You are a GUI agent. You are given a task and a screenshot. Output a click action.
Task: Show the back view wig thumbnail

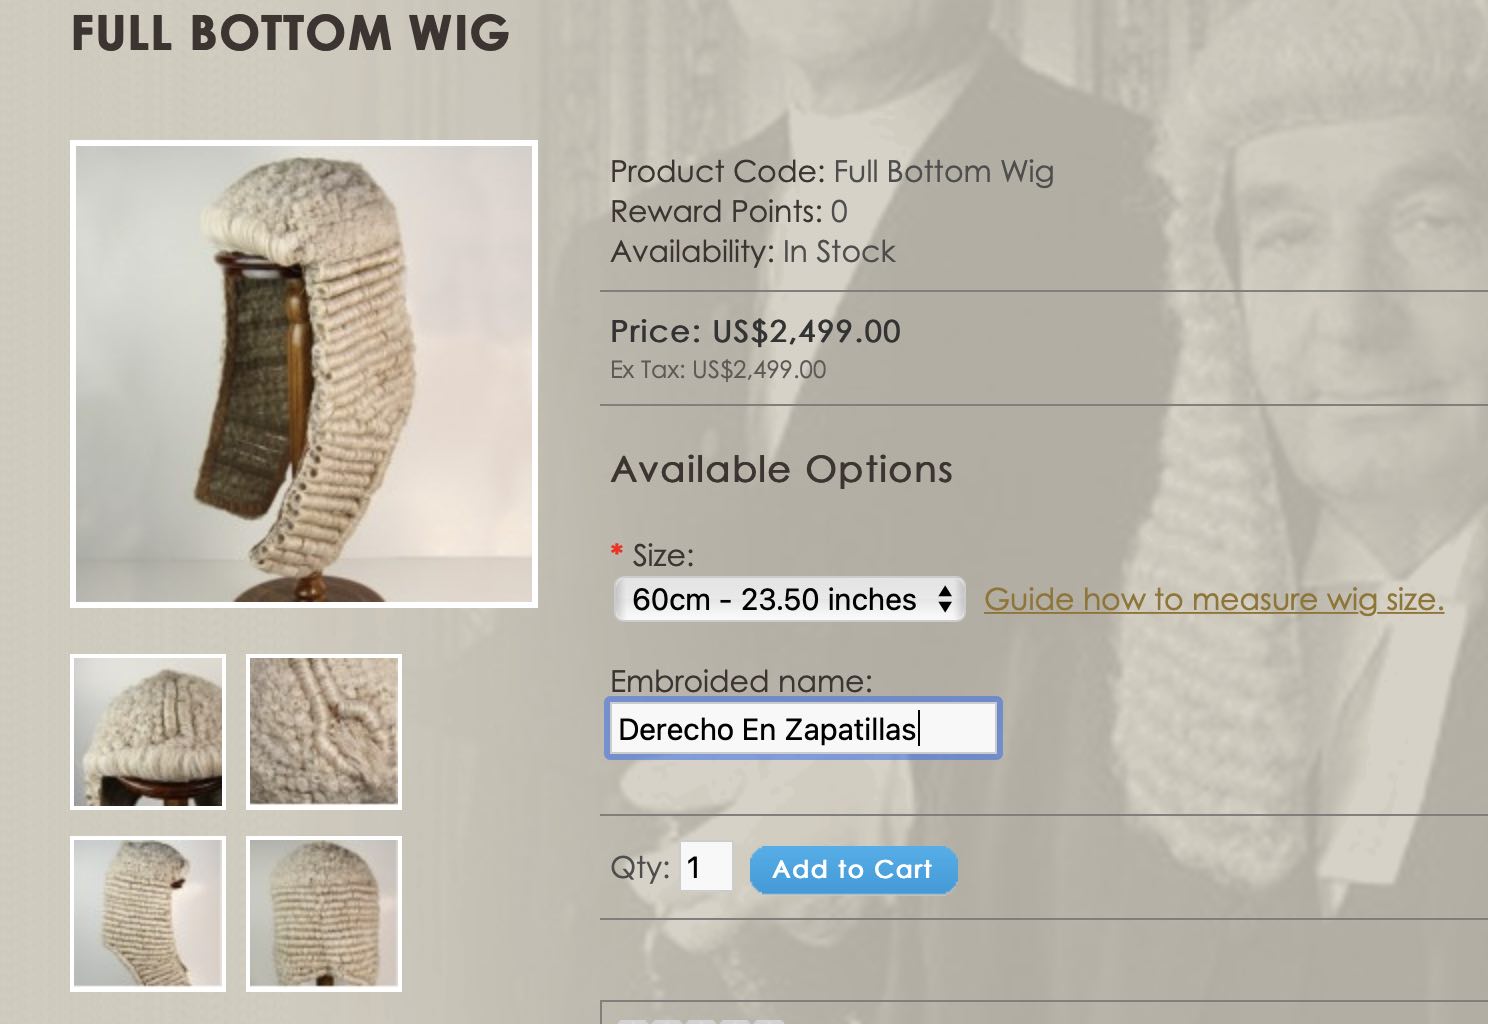[x=324, y=914]
